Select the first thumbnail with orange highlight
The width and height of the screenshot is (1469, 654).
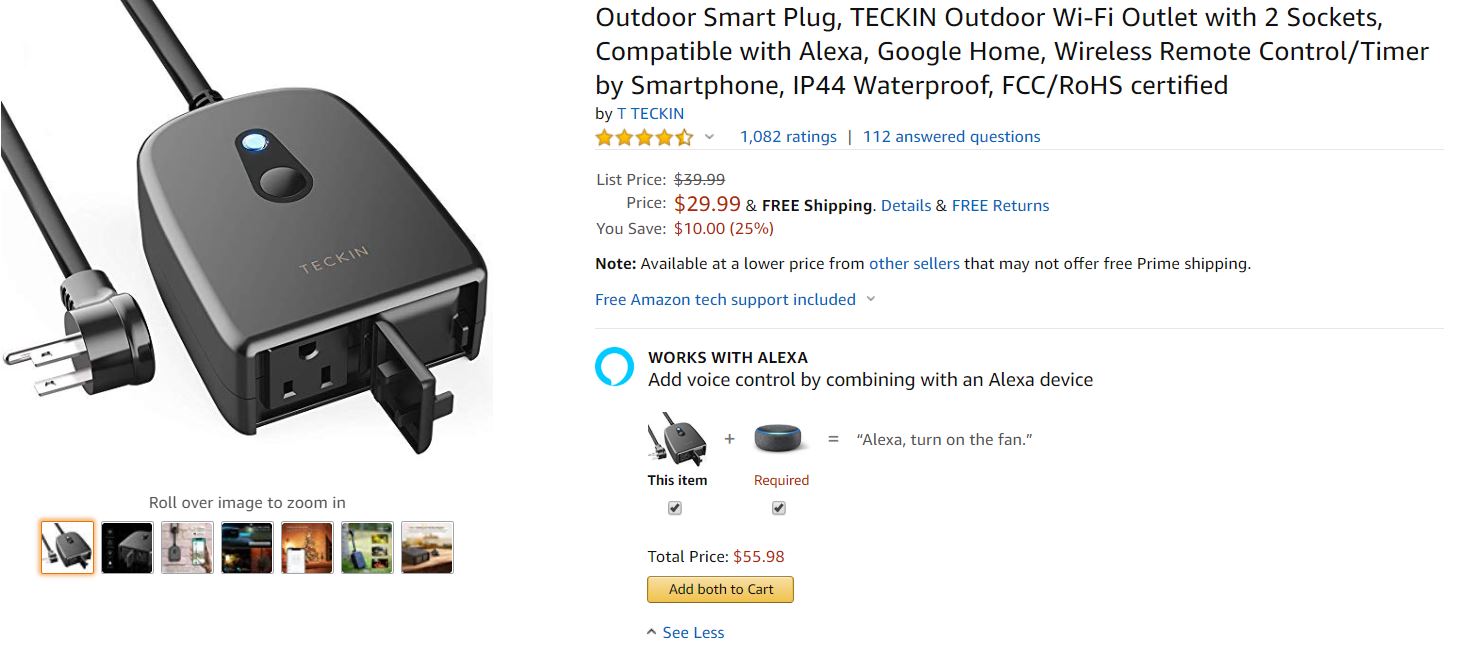pos(67,547)
